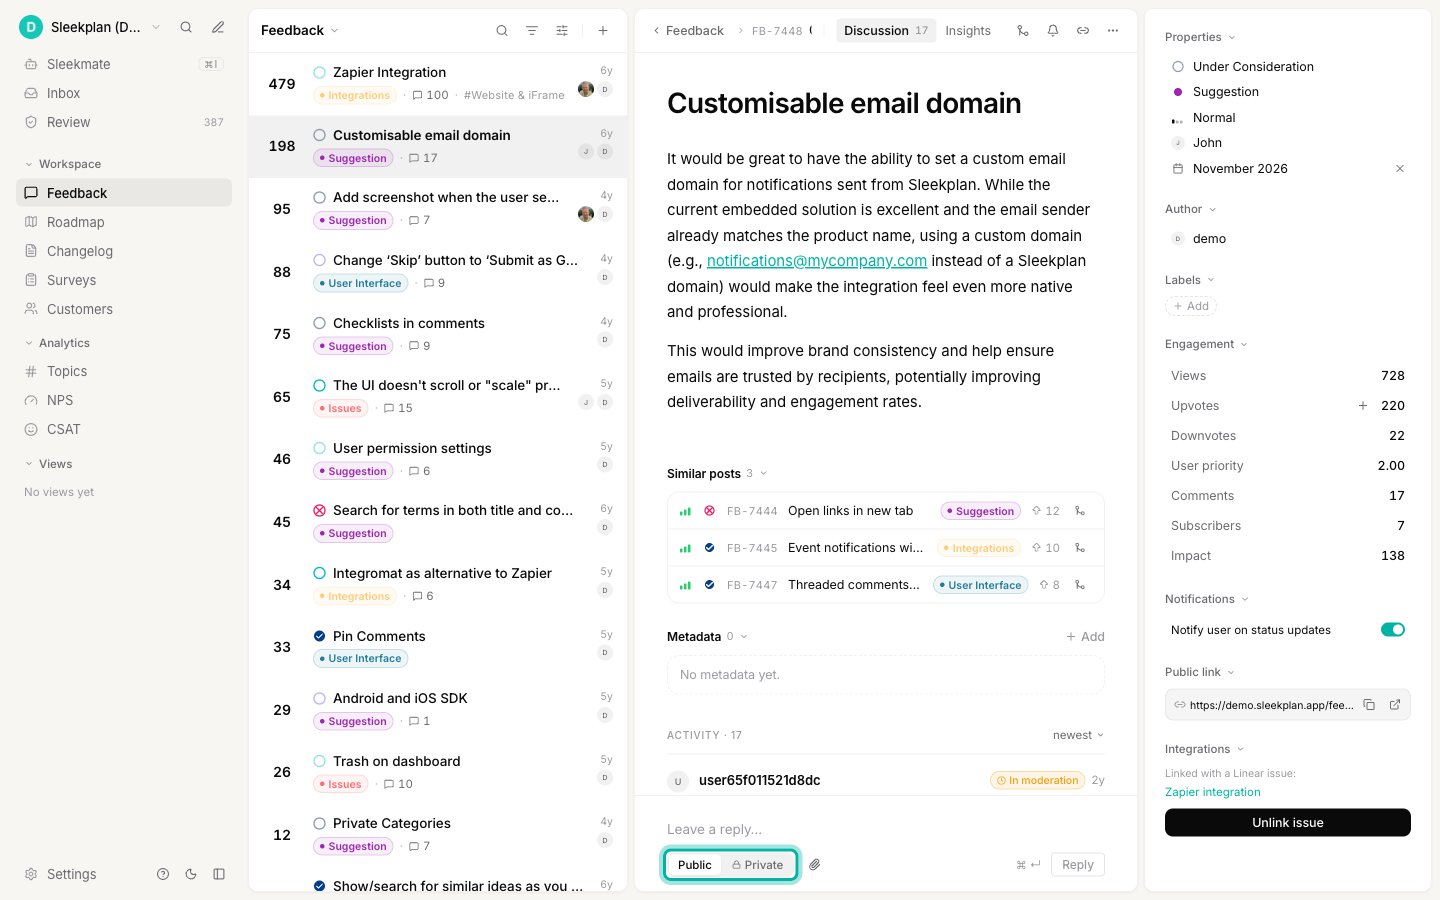Collapse the Analytics sidebar section
The width and height of the screenshot is (1440, 900).
click(57, 343)
